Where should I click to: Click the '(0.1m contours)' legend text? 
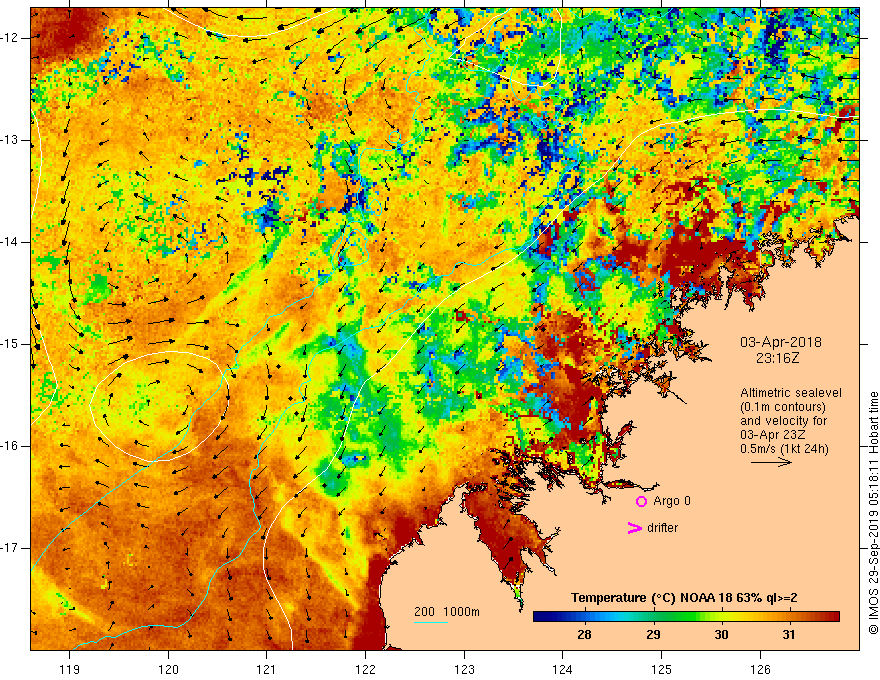[x=782, y=407]
